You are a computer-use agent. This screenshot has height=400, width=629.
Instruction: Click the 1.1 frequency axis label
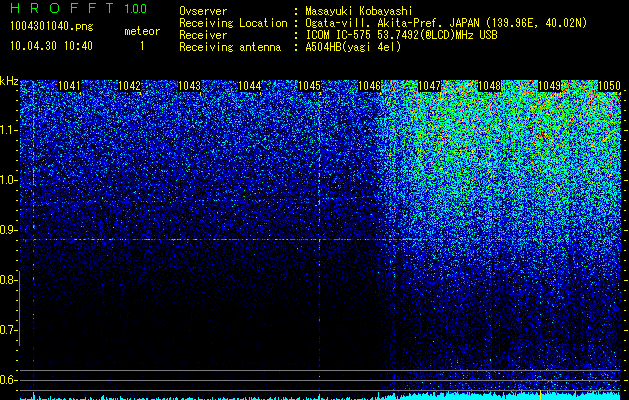pyautogui.click(x=8, y=130)
